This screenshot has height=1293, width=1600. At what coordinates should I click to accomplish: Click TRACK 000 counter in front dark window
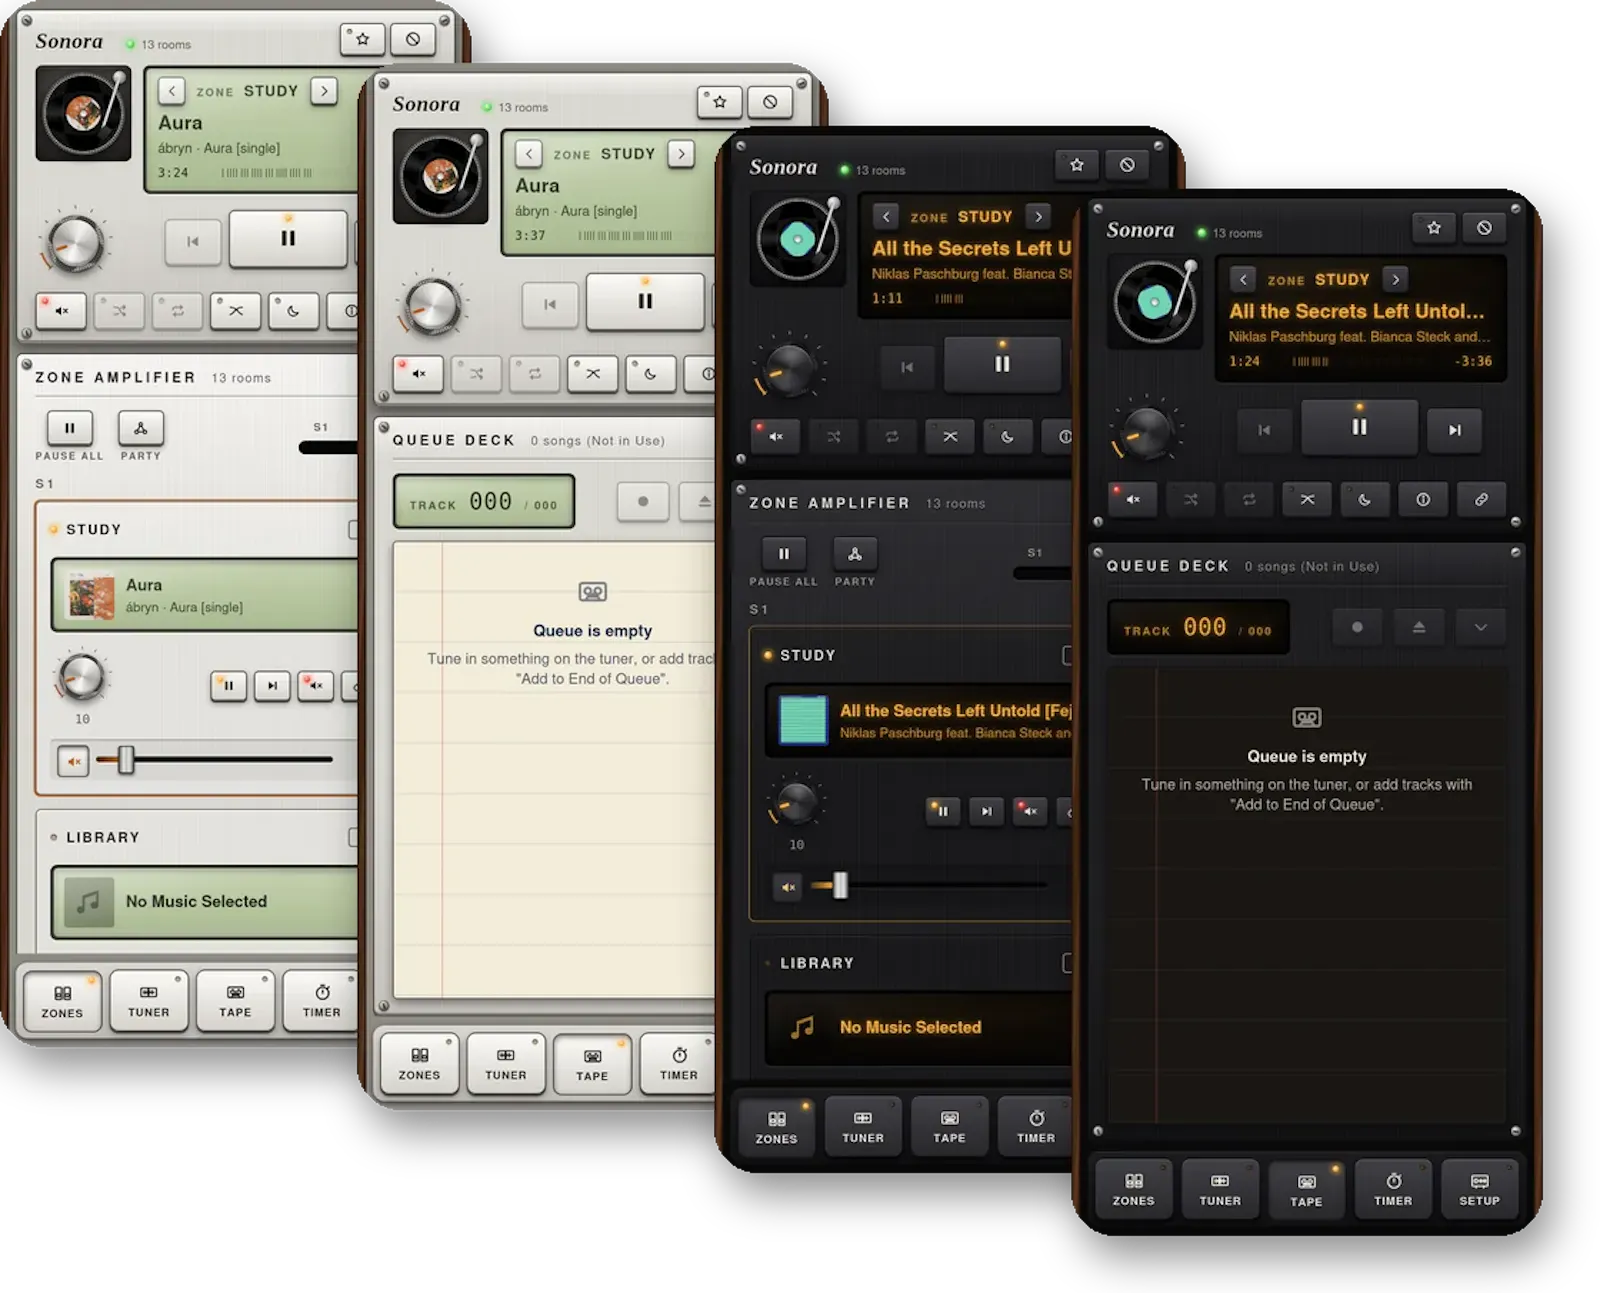[x=1198, y=628]
